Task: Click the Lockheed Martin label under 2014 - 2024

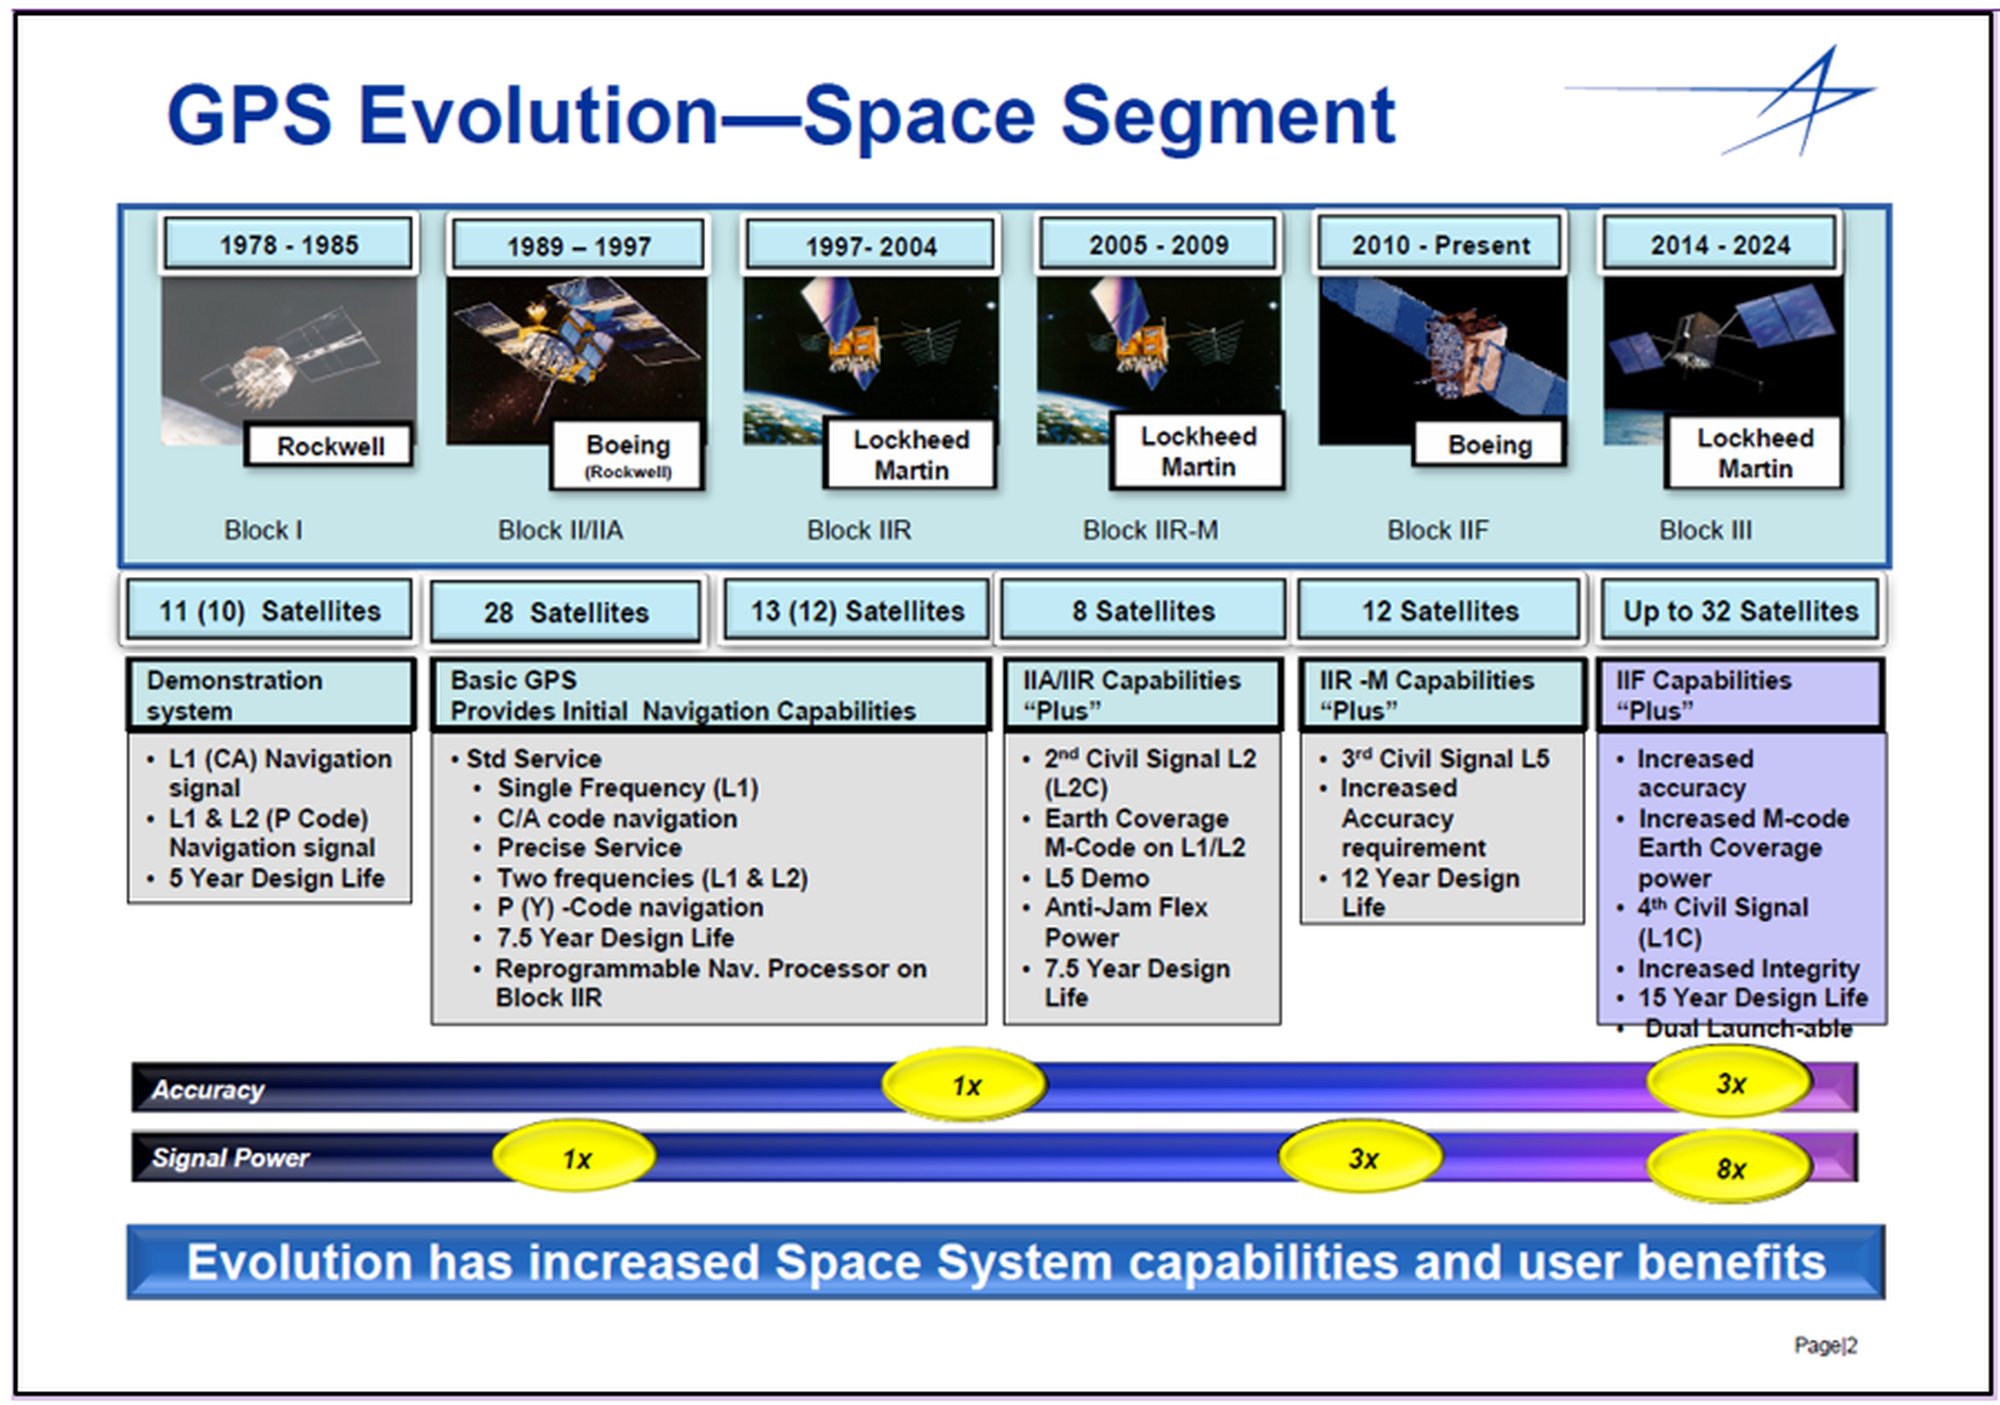Action: click(x=1754, y=453)
